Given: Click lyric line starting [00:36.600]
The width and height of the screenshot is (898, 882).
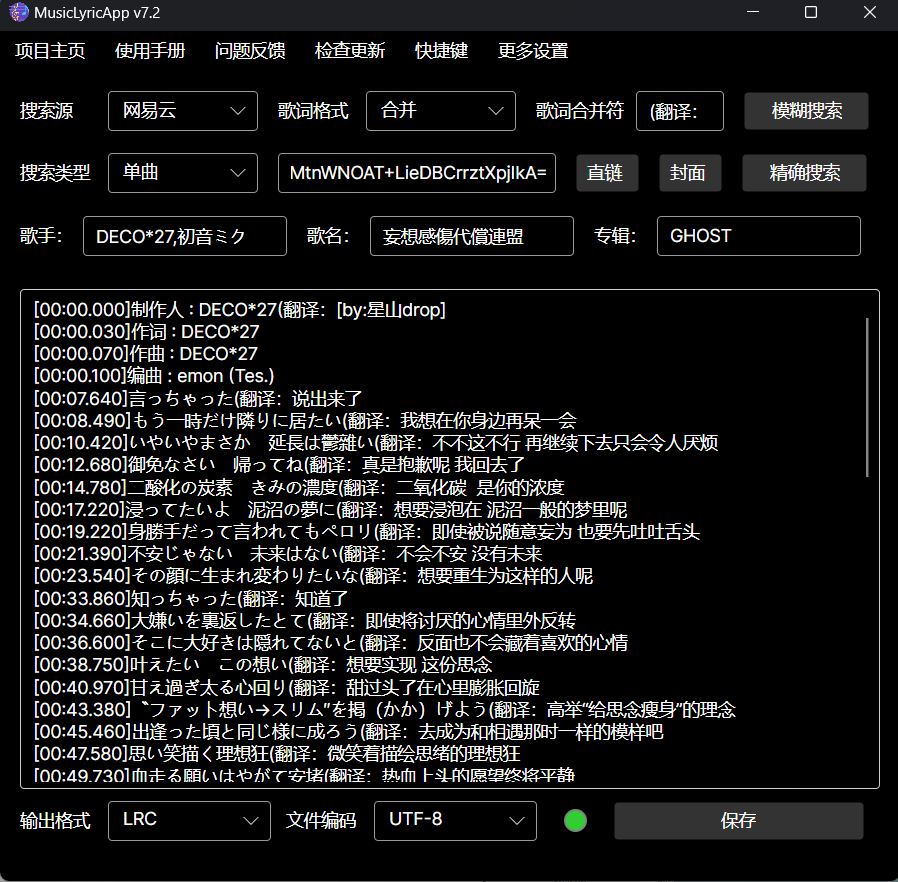Looking at the screenshot, I should (x=330, y=643).
